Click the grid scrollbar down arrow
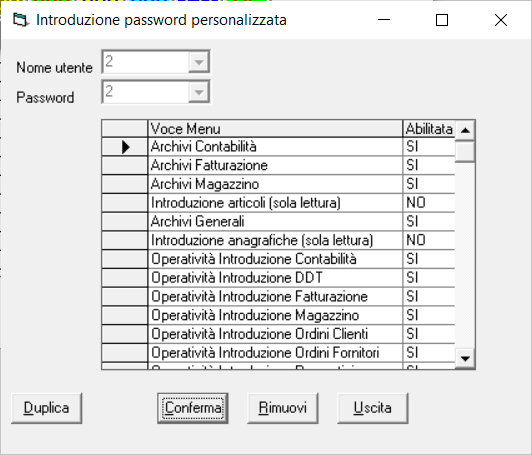 (x=465, y=359)
